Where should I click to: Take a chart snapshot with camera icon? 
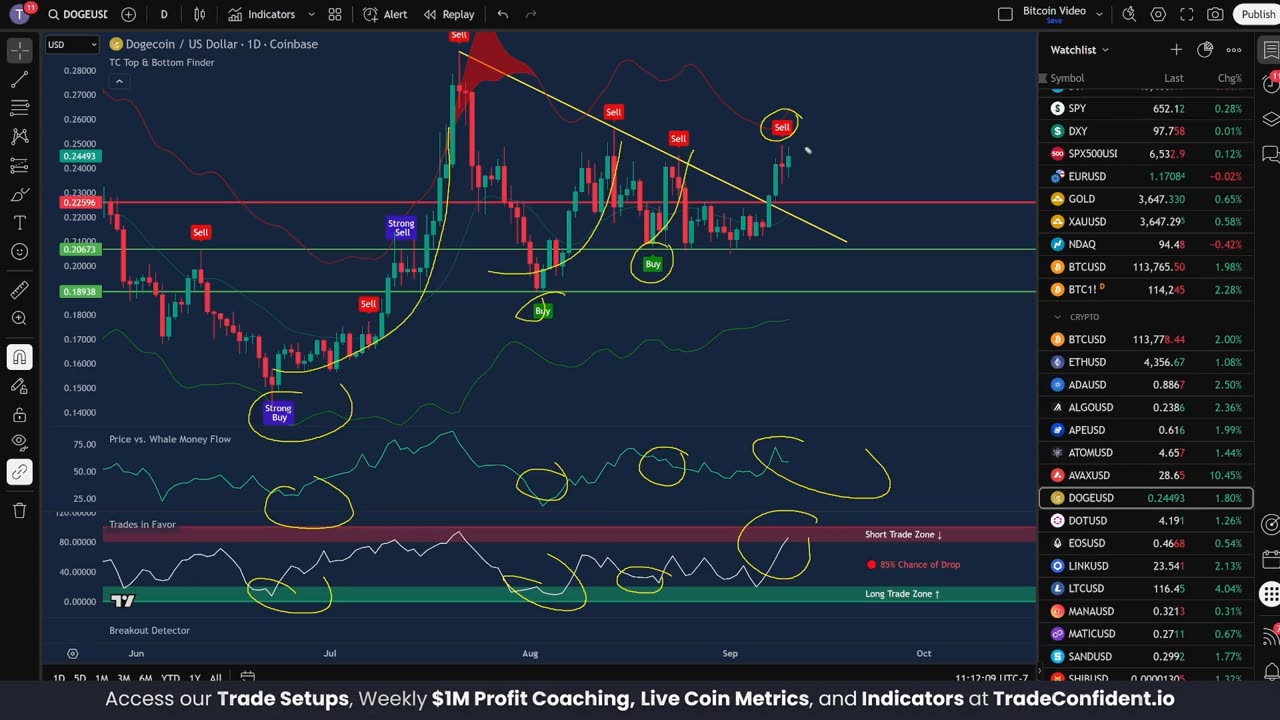pyautogui.click(x=1215, y=14)
